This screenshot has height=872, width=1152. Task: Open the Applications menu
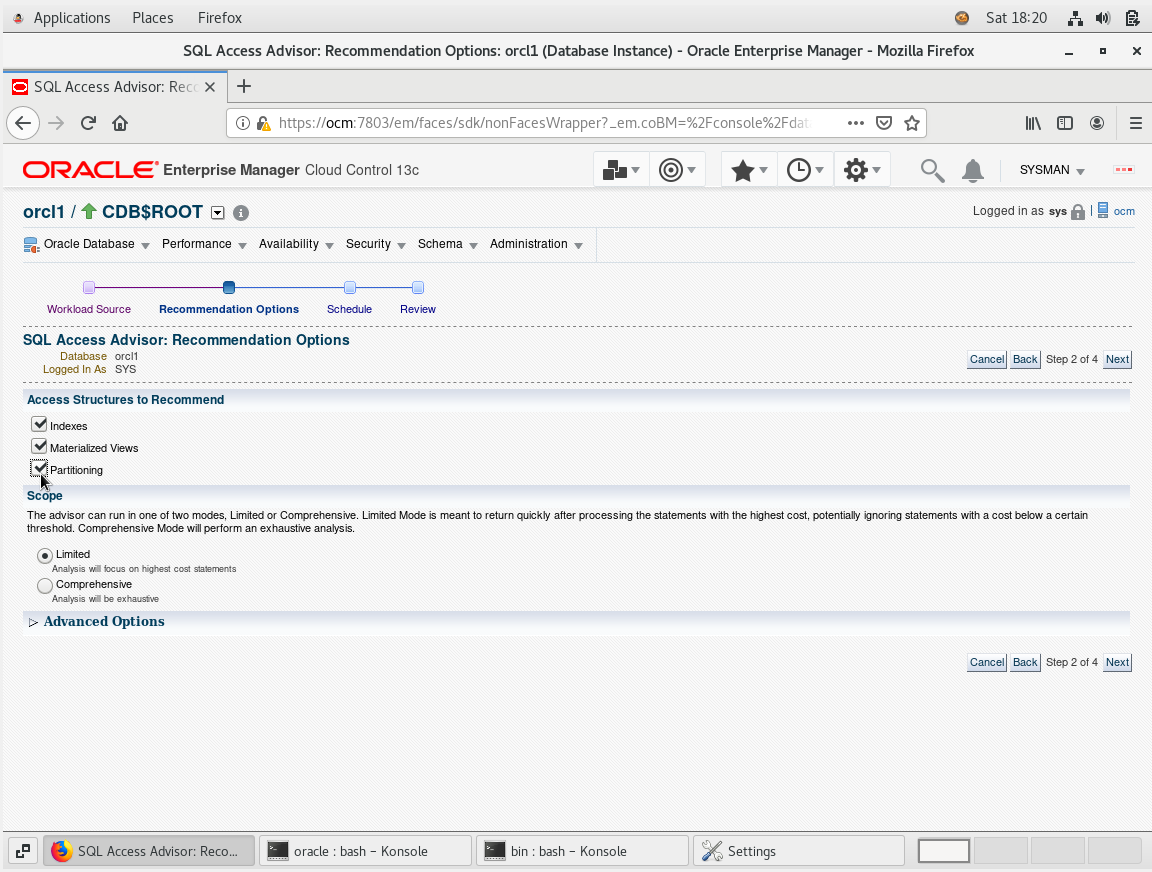point(71,18)
